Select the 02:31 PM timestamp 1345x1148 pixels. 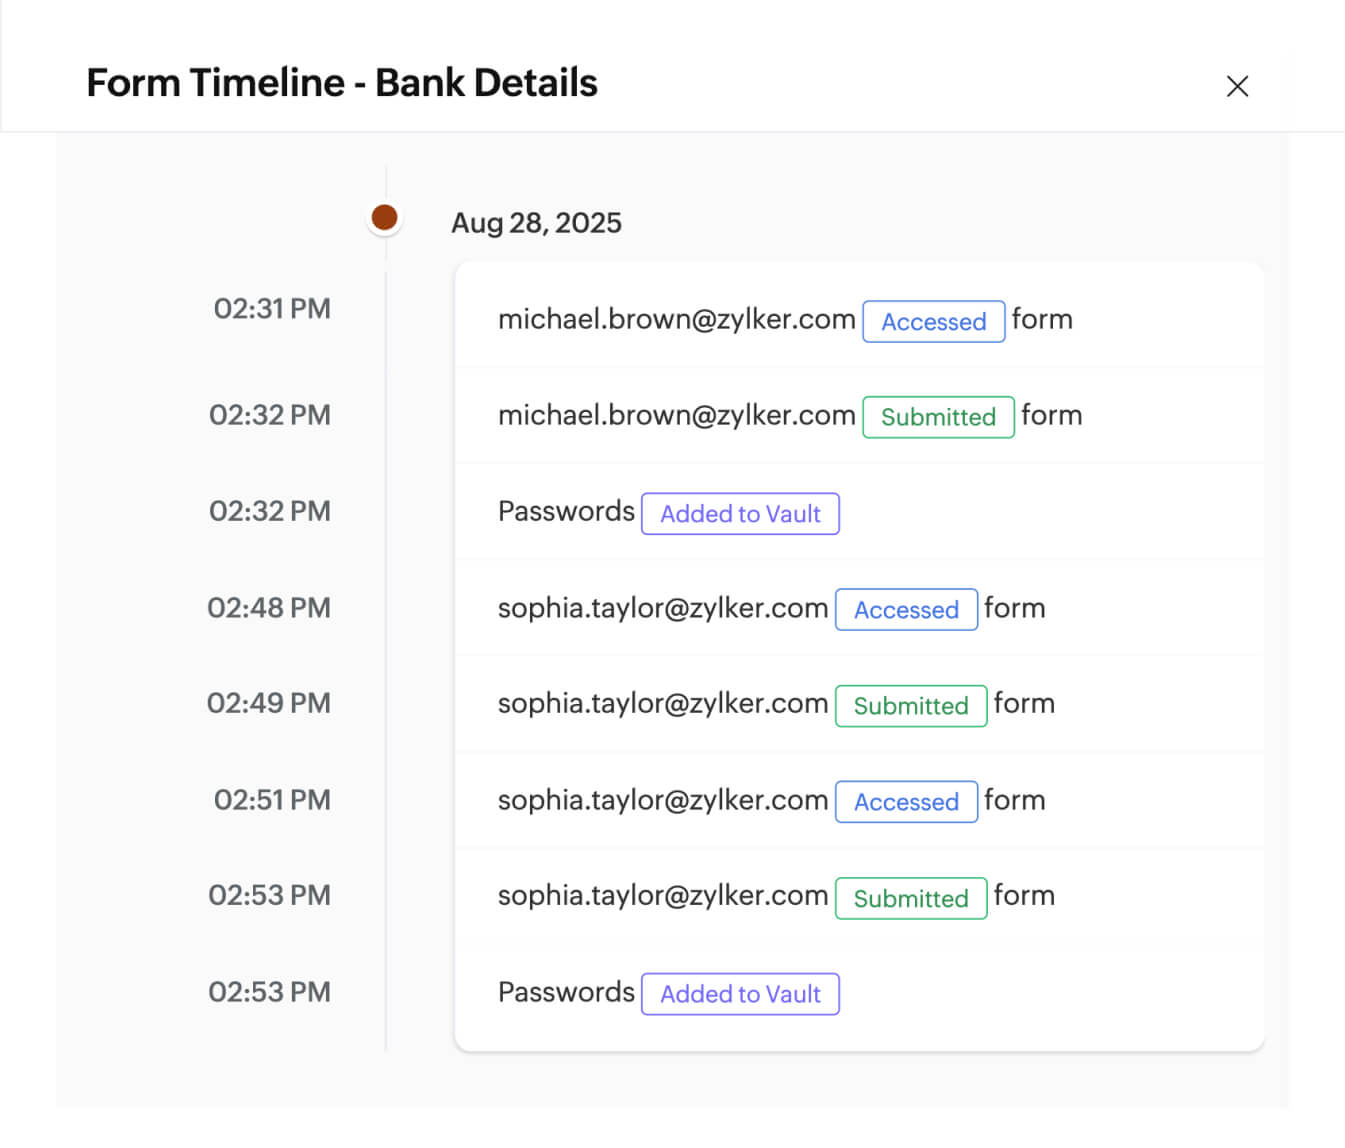click(x=271, y=308)
